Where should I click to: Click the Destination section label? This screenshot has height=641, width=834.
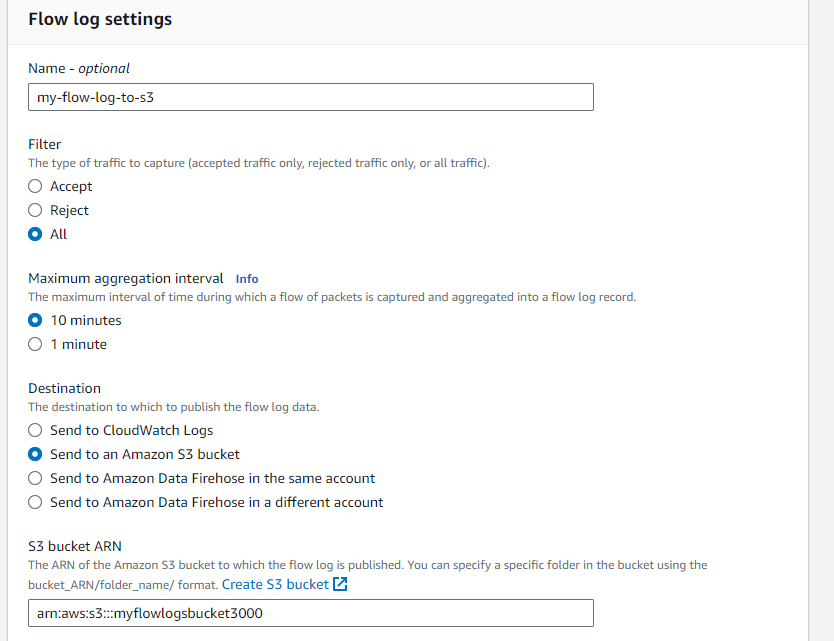(64, 388)
